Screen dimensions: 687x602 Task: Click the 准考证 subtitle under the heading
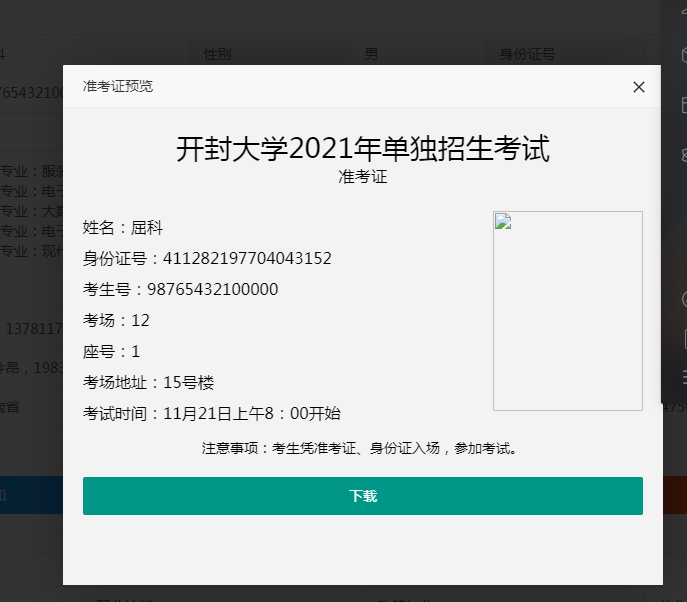[x=362, y=177]
